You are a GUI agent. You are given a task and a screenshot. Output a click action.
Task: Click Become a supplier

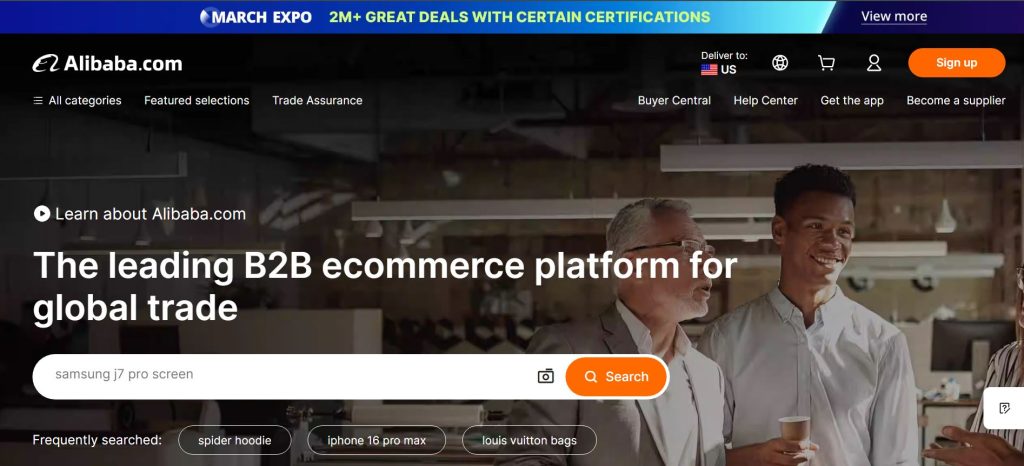pyautogui.click(x=956, y=101)
